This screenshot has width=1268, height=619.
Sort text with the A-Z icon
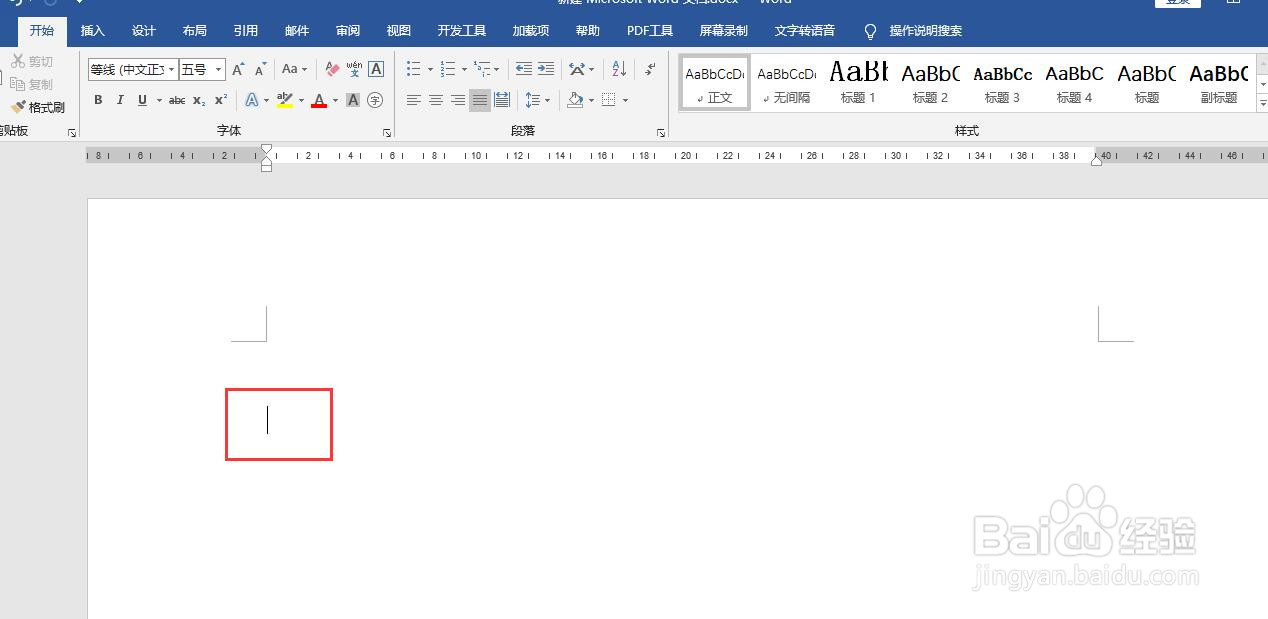click(619, 69)
